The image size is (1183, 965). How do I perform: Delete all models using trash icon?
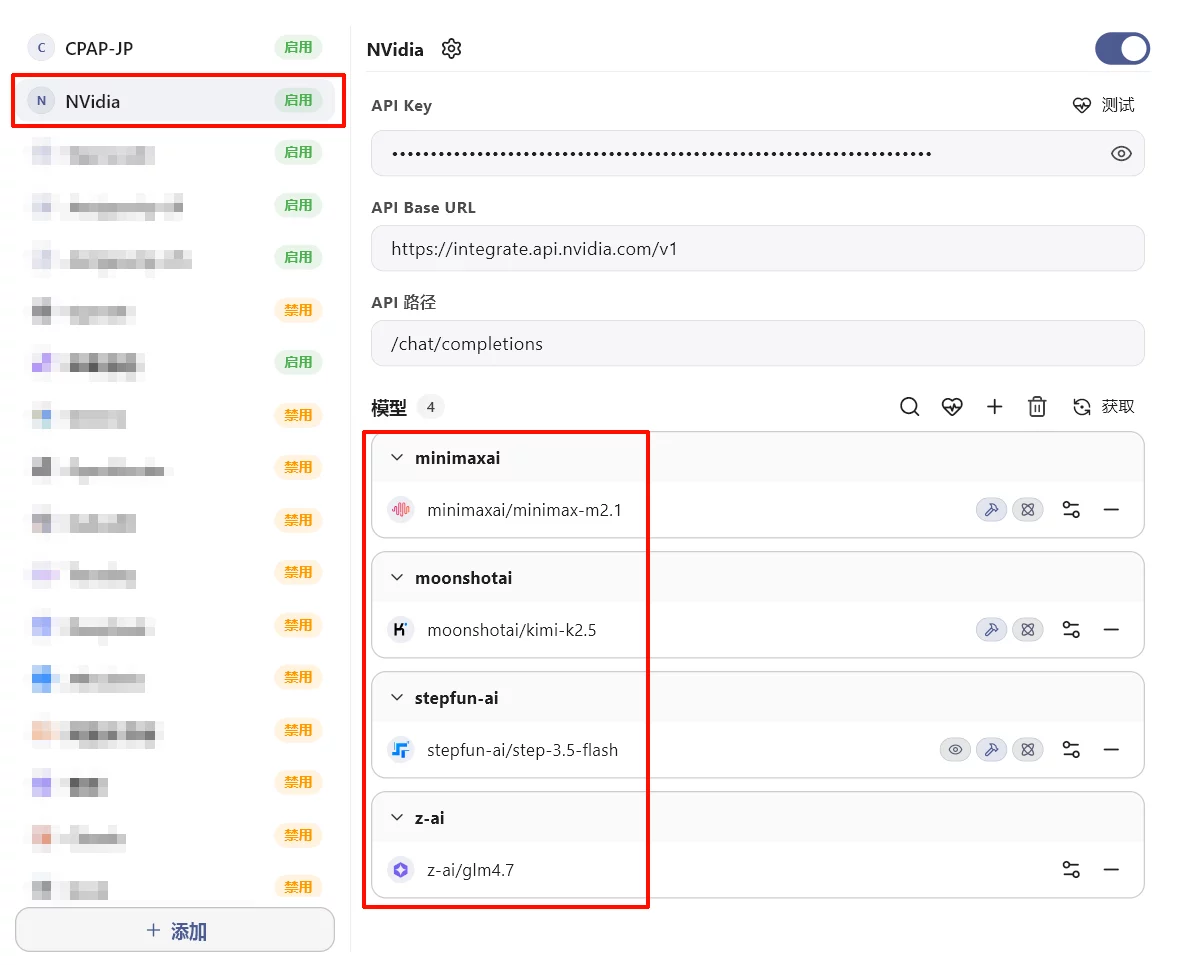click(x=1037, y=407)
